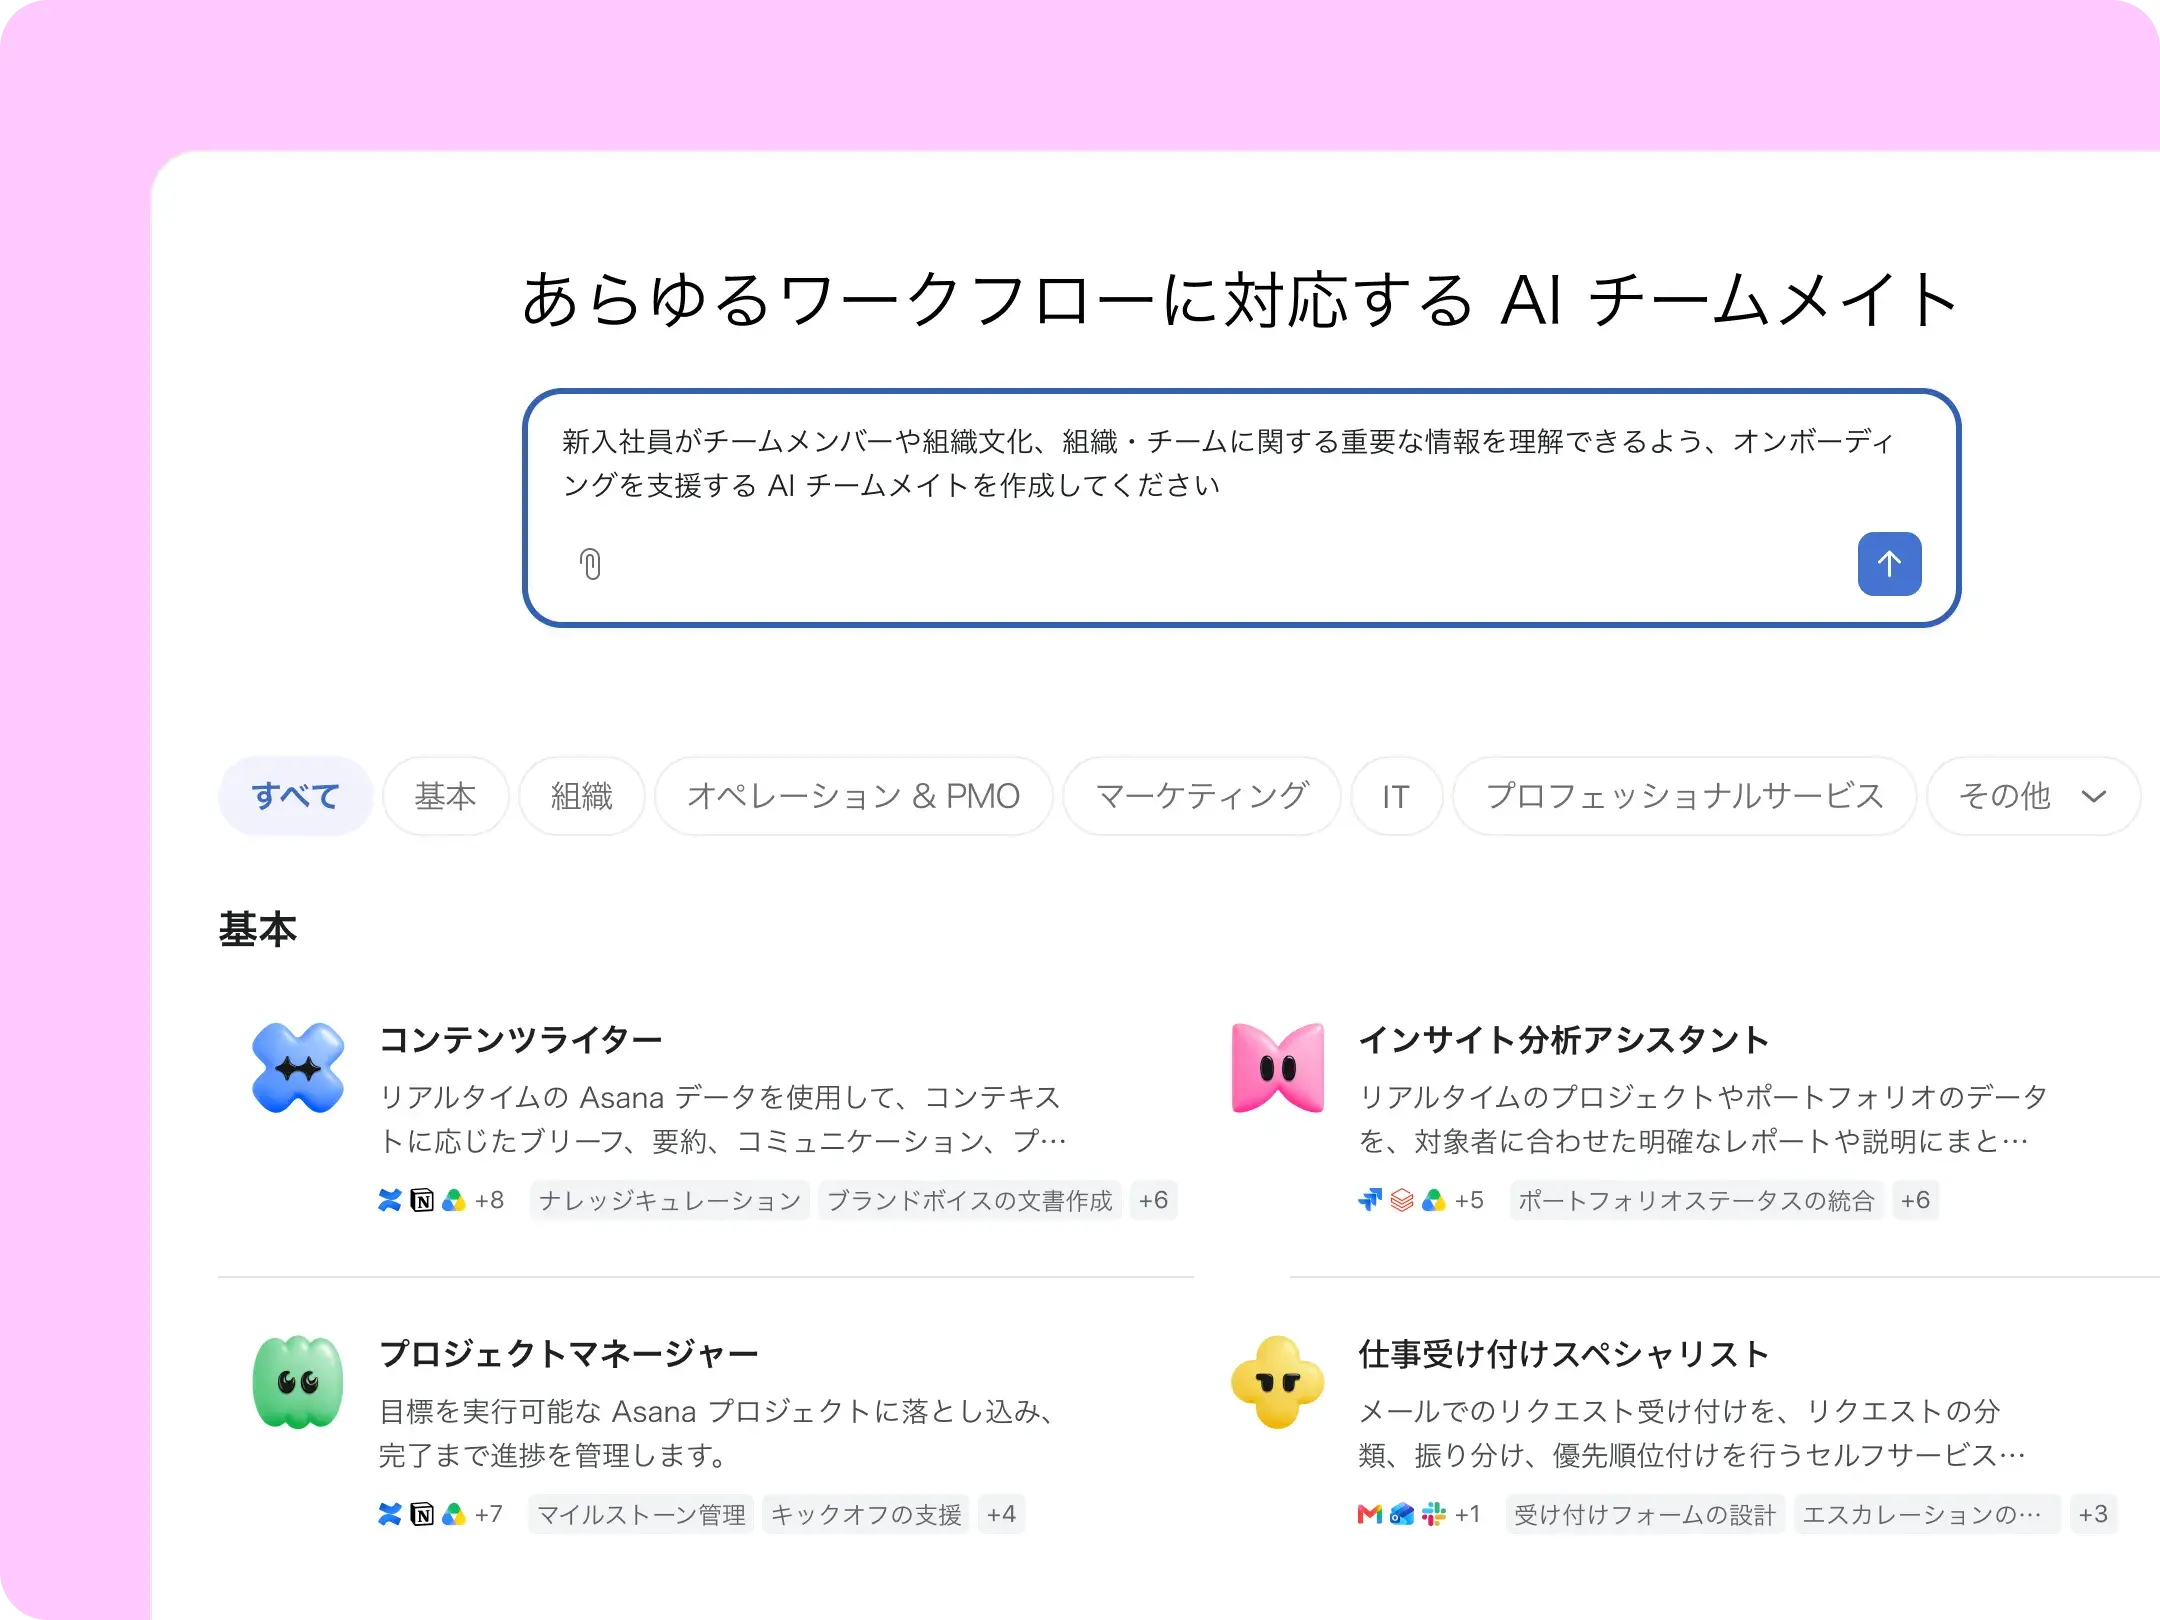The image size is (2160, 1620).
Task: Show +7 more integrations for プロジェクトマネージャー
Action: pos(488,1514)
